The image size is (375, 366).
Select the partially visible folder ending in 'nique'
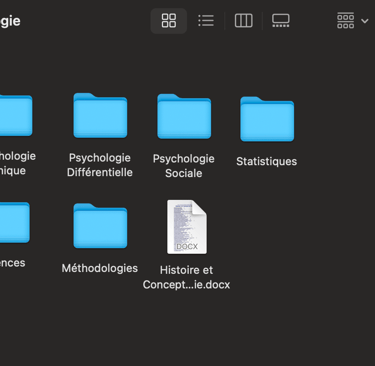pos(16,115)
